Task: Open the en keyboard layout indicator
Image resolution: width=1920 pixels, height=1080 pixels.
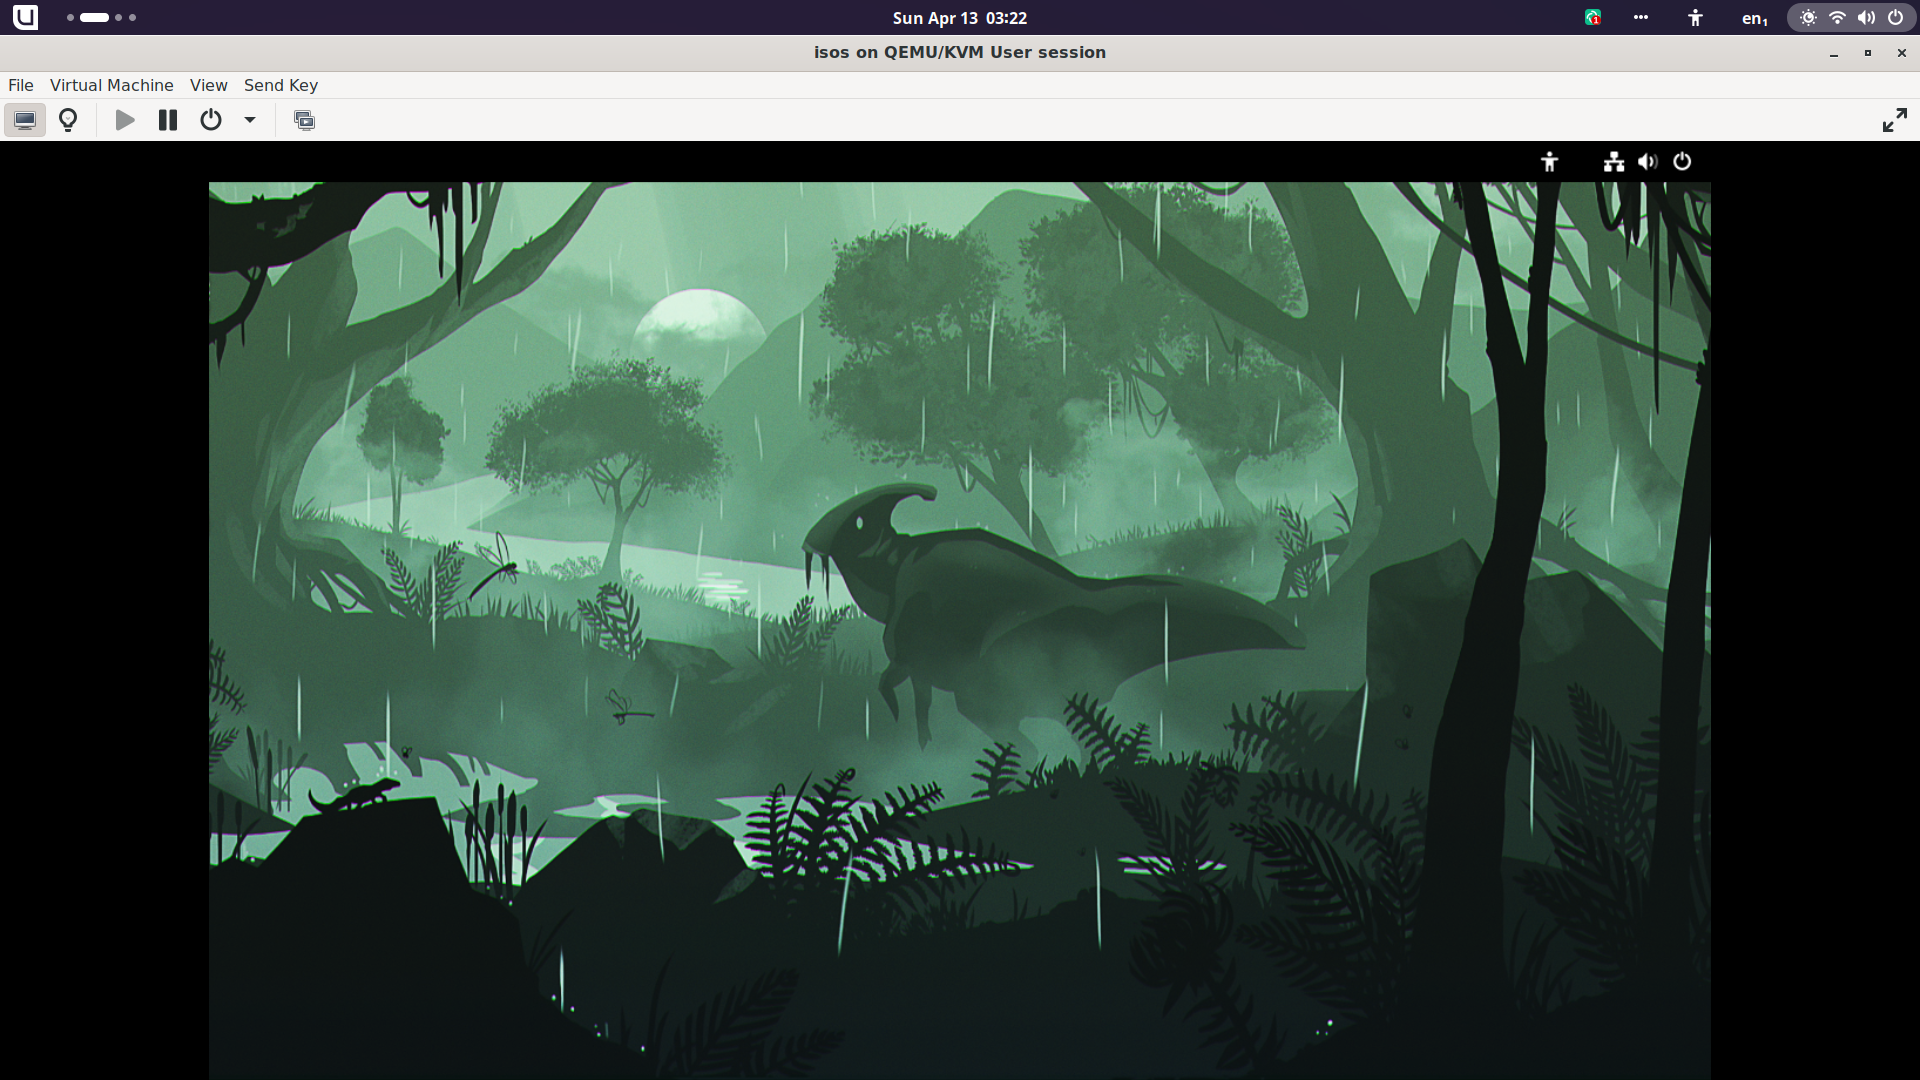Action: [x=1754, y=18]
